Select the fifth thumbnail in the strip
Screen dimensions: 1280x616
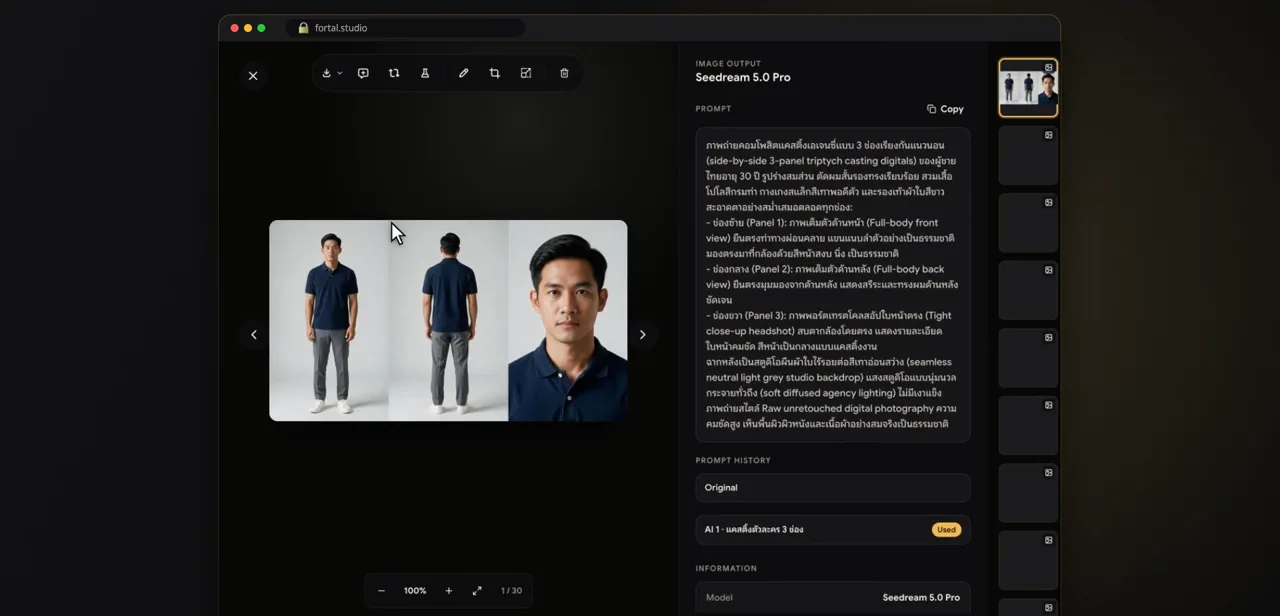1028,358
